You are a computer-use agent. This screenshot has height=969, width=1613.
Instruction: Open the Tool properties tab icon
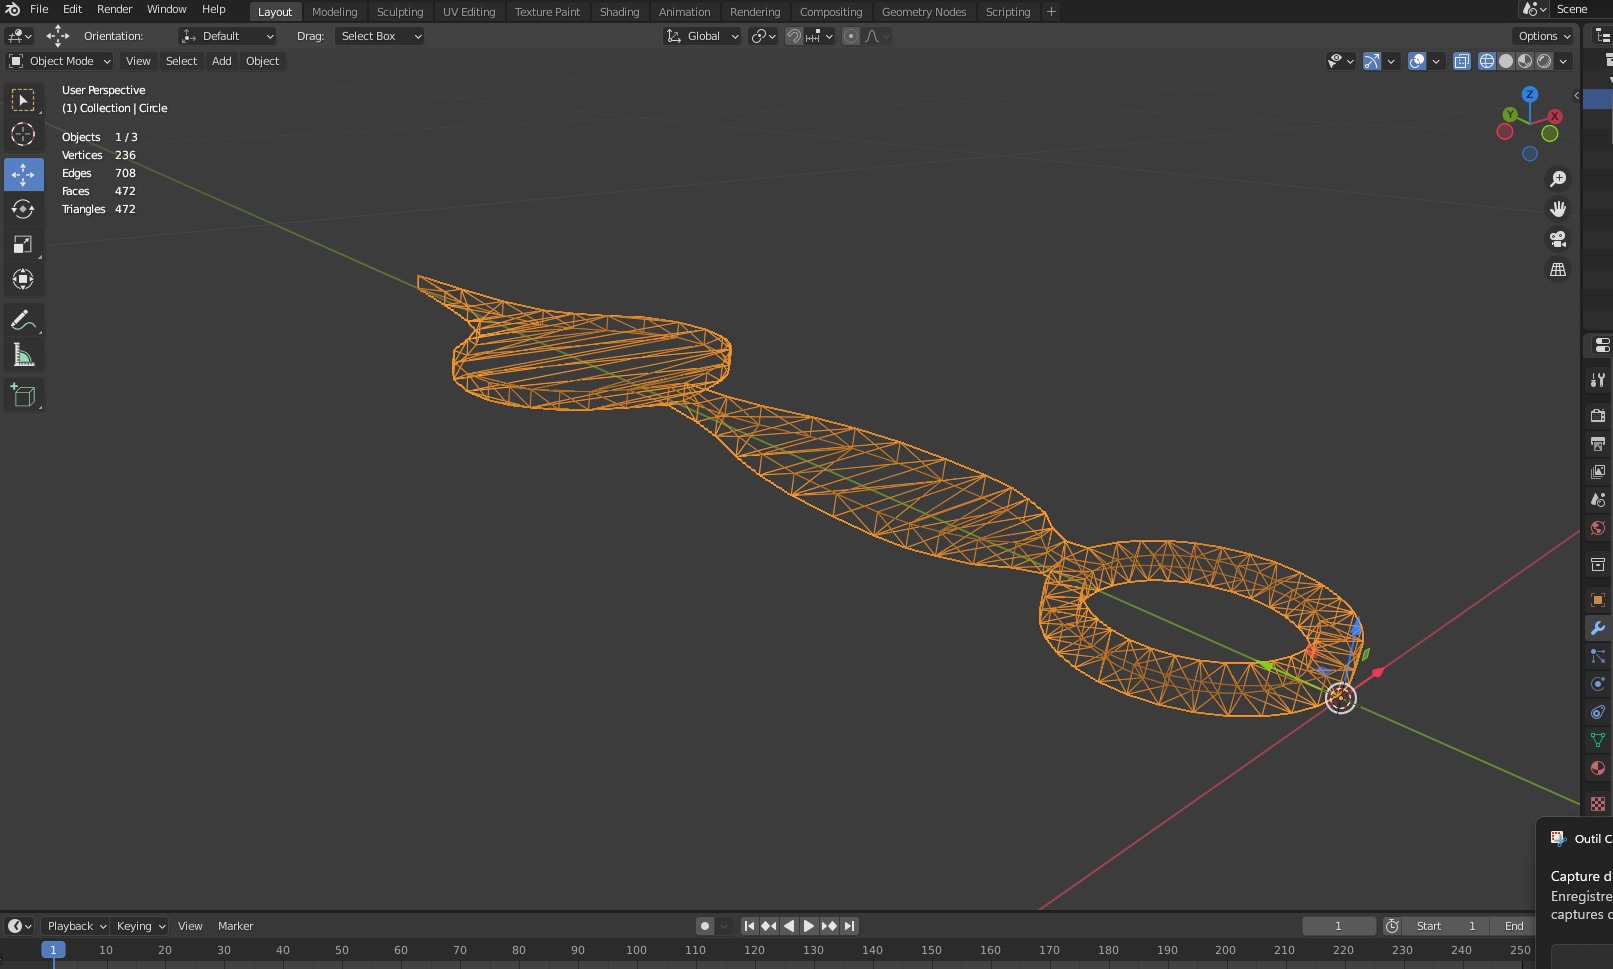coord(1598,380)
